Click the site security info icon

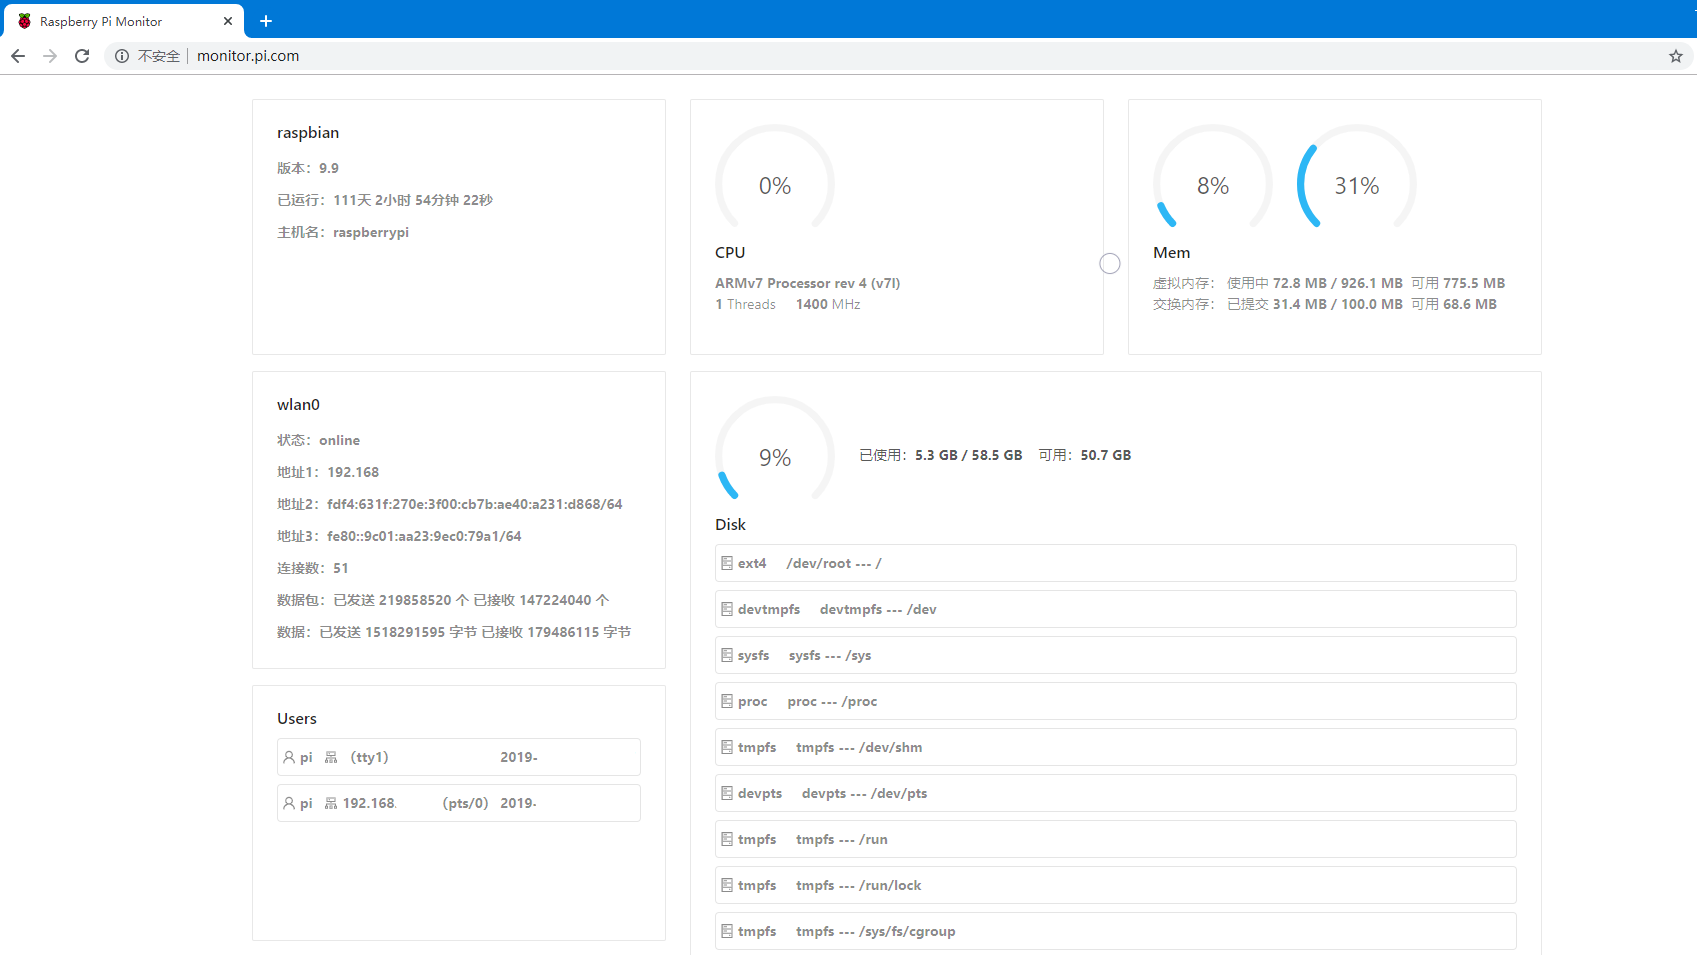122,56
